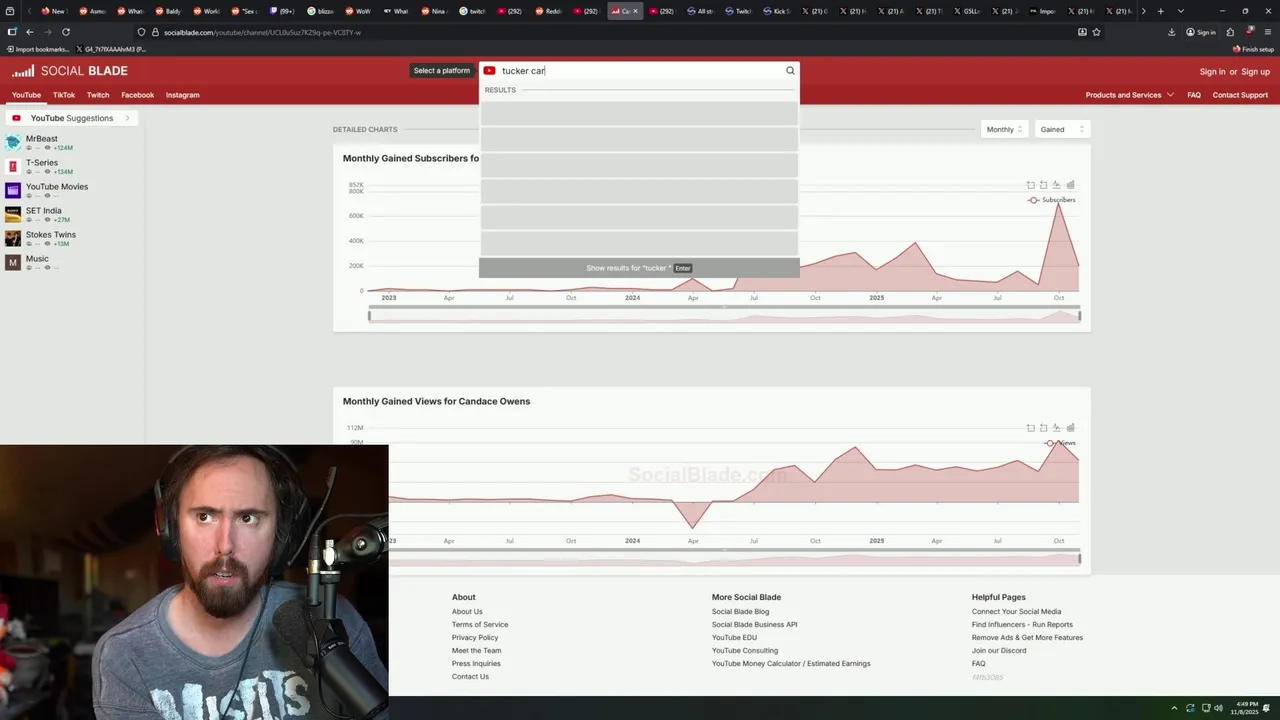Open the FAQ link in header

click(x=1194, y=95)
